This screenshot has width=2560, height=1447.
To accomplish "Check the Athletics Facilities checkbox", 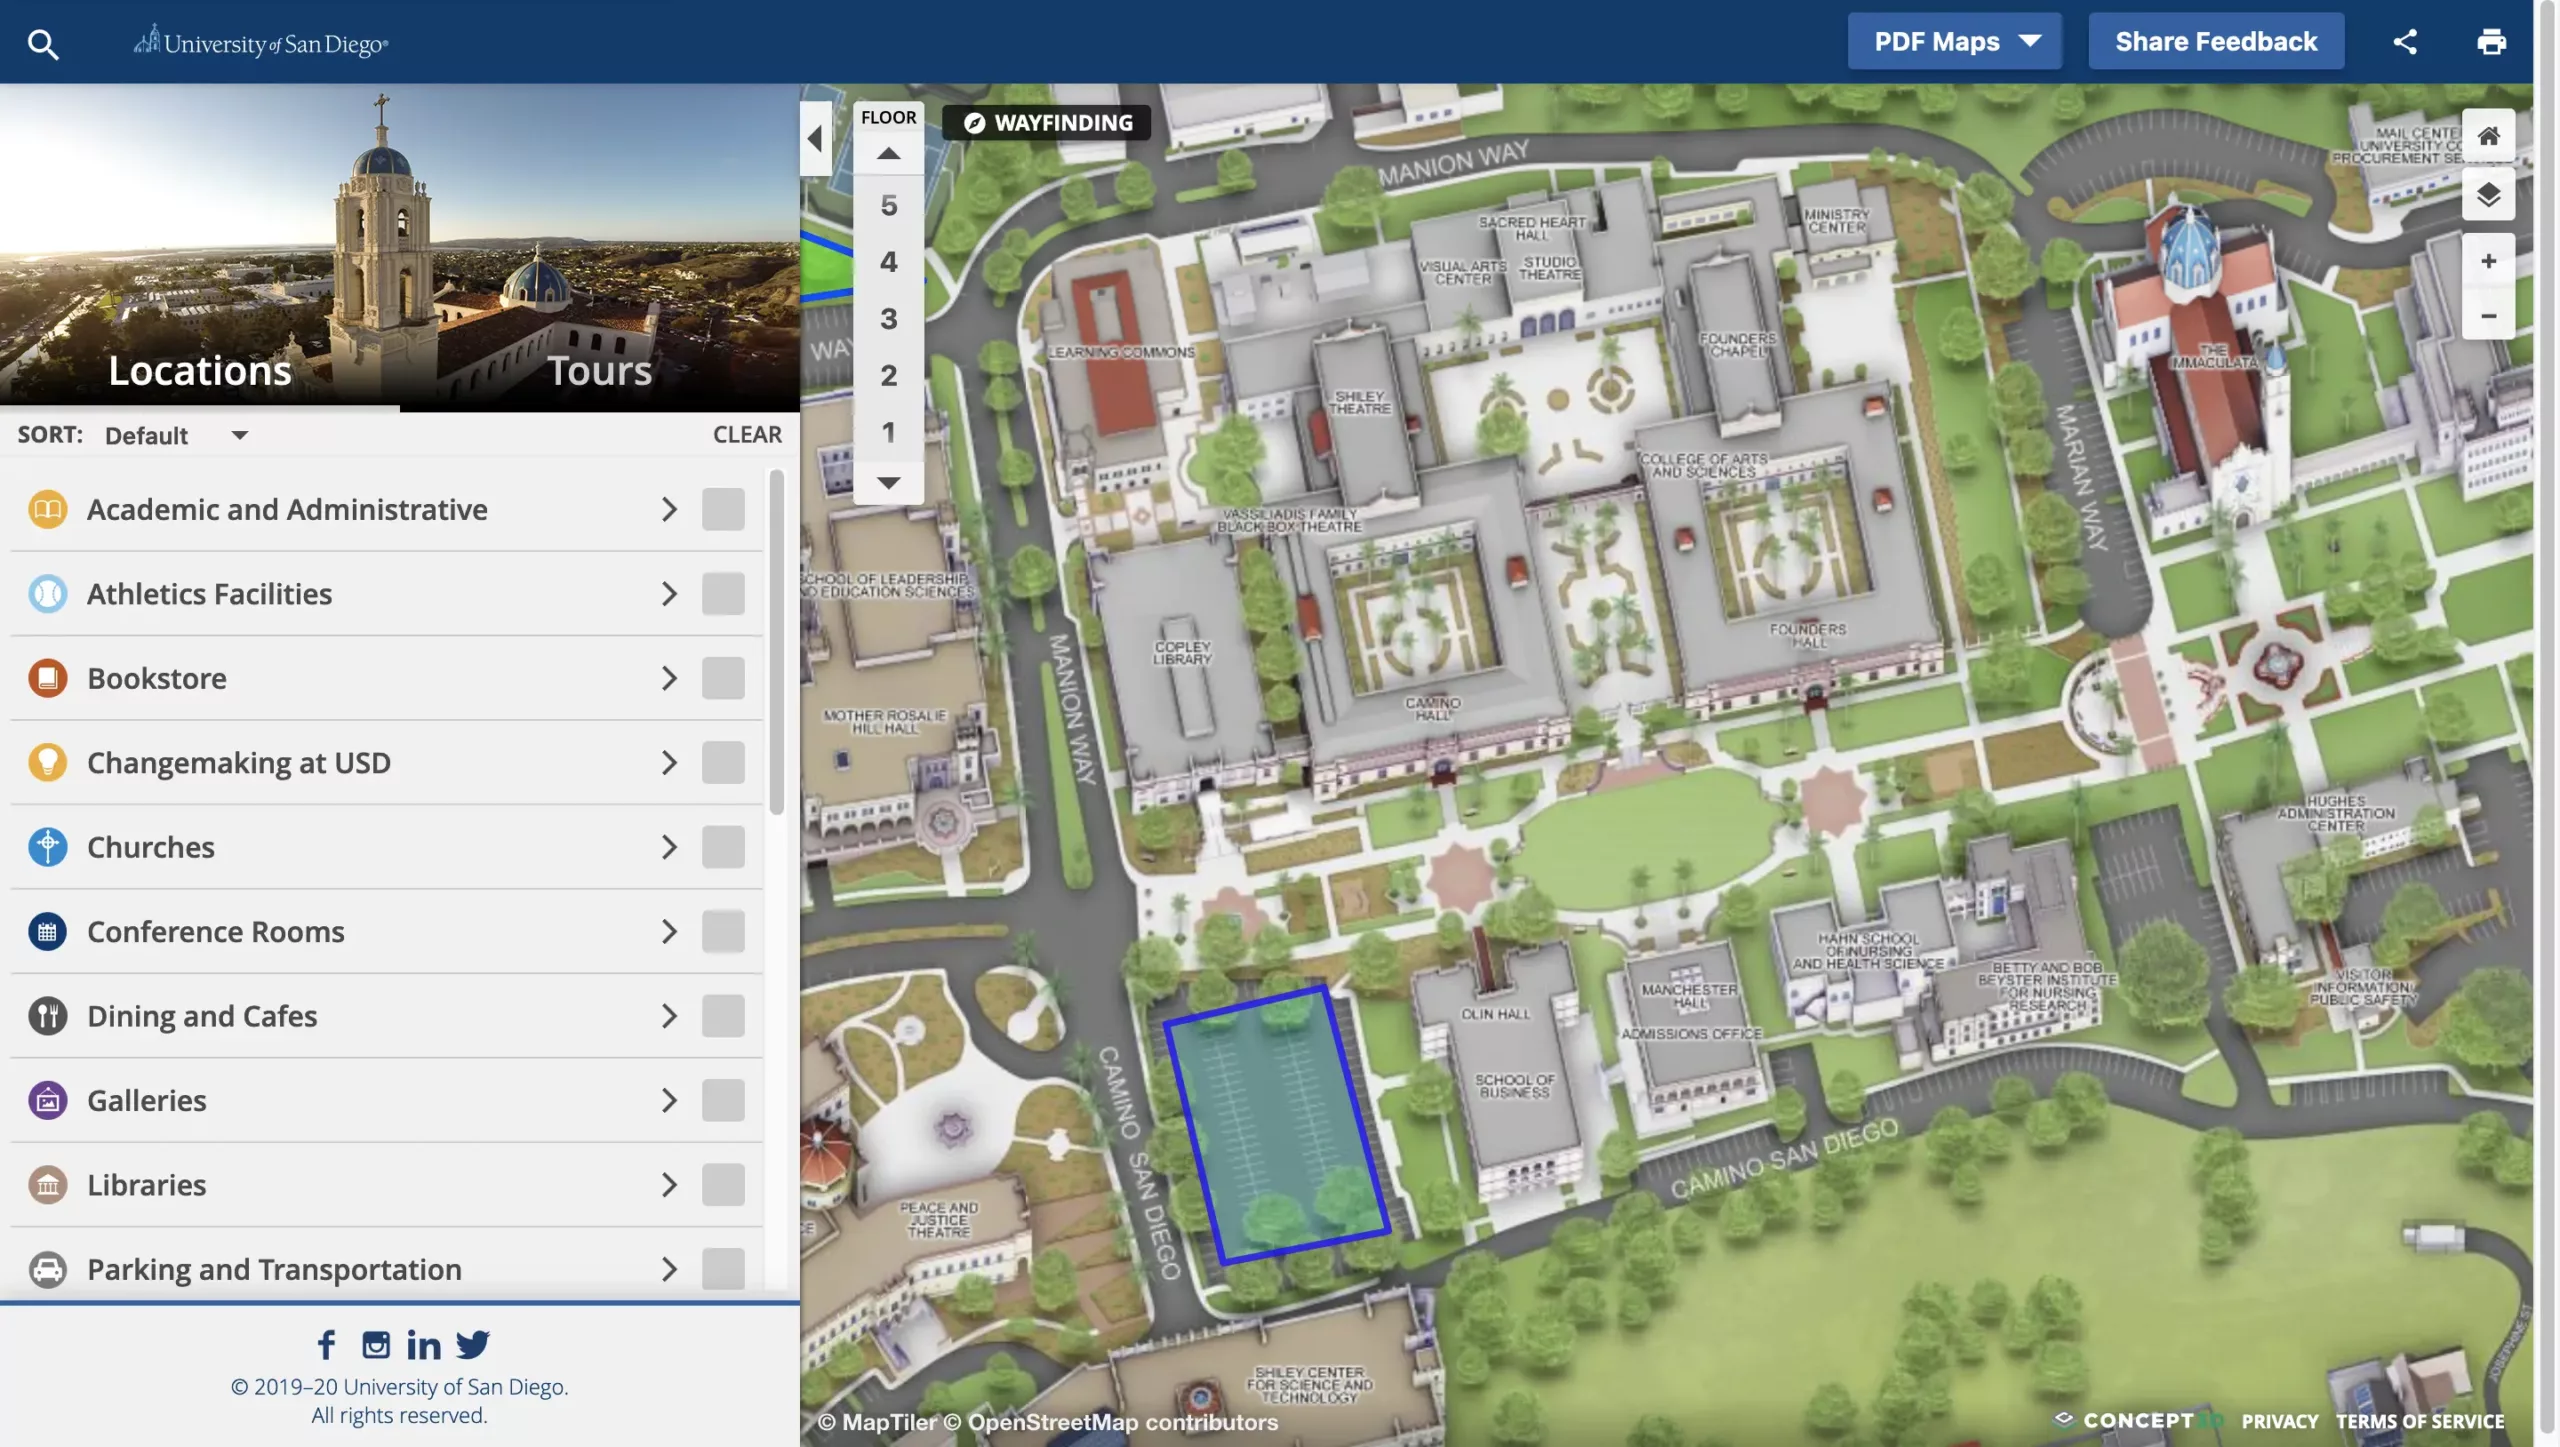I will point(723,594).
